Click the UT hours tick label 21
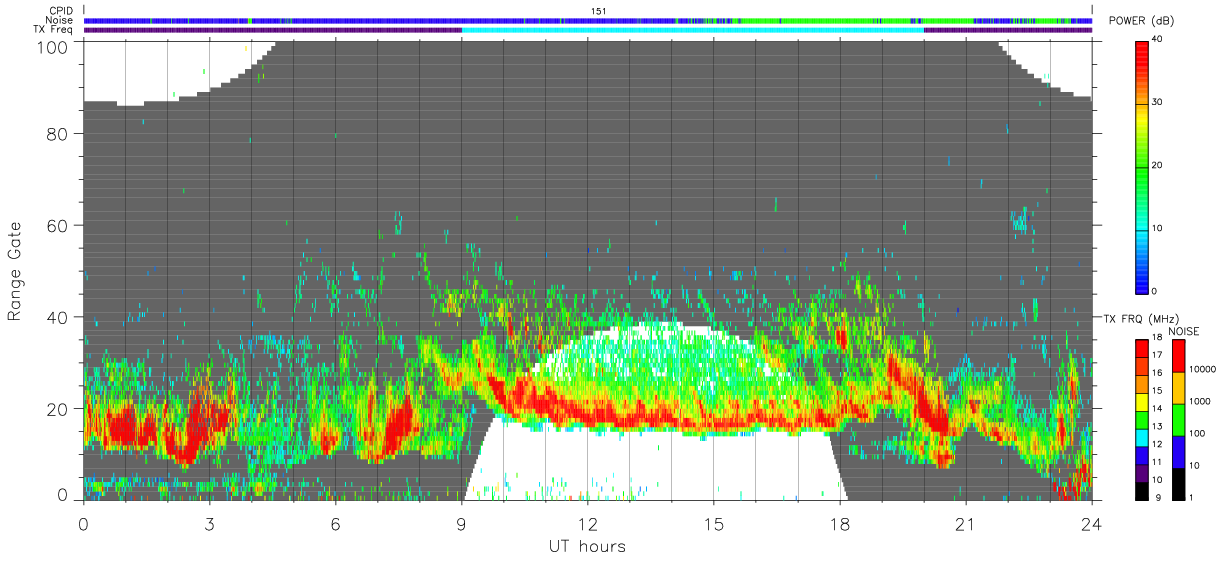 pyautogui.click(x=965, y=524)
